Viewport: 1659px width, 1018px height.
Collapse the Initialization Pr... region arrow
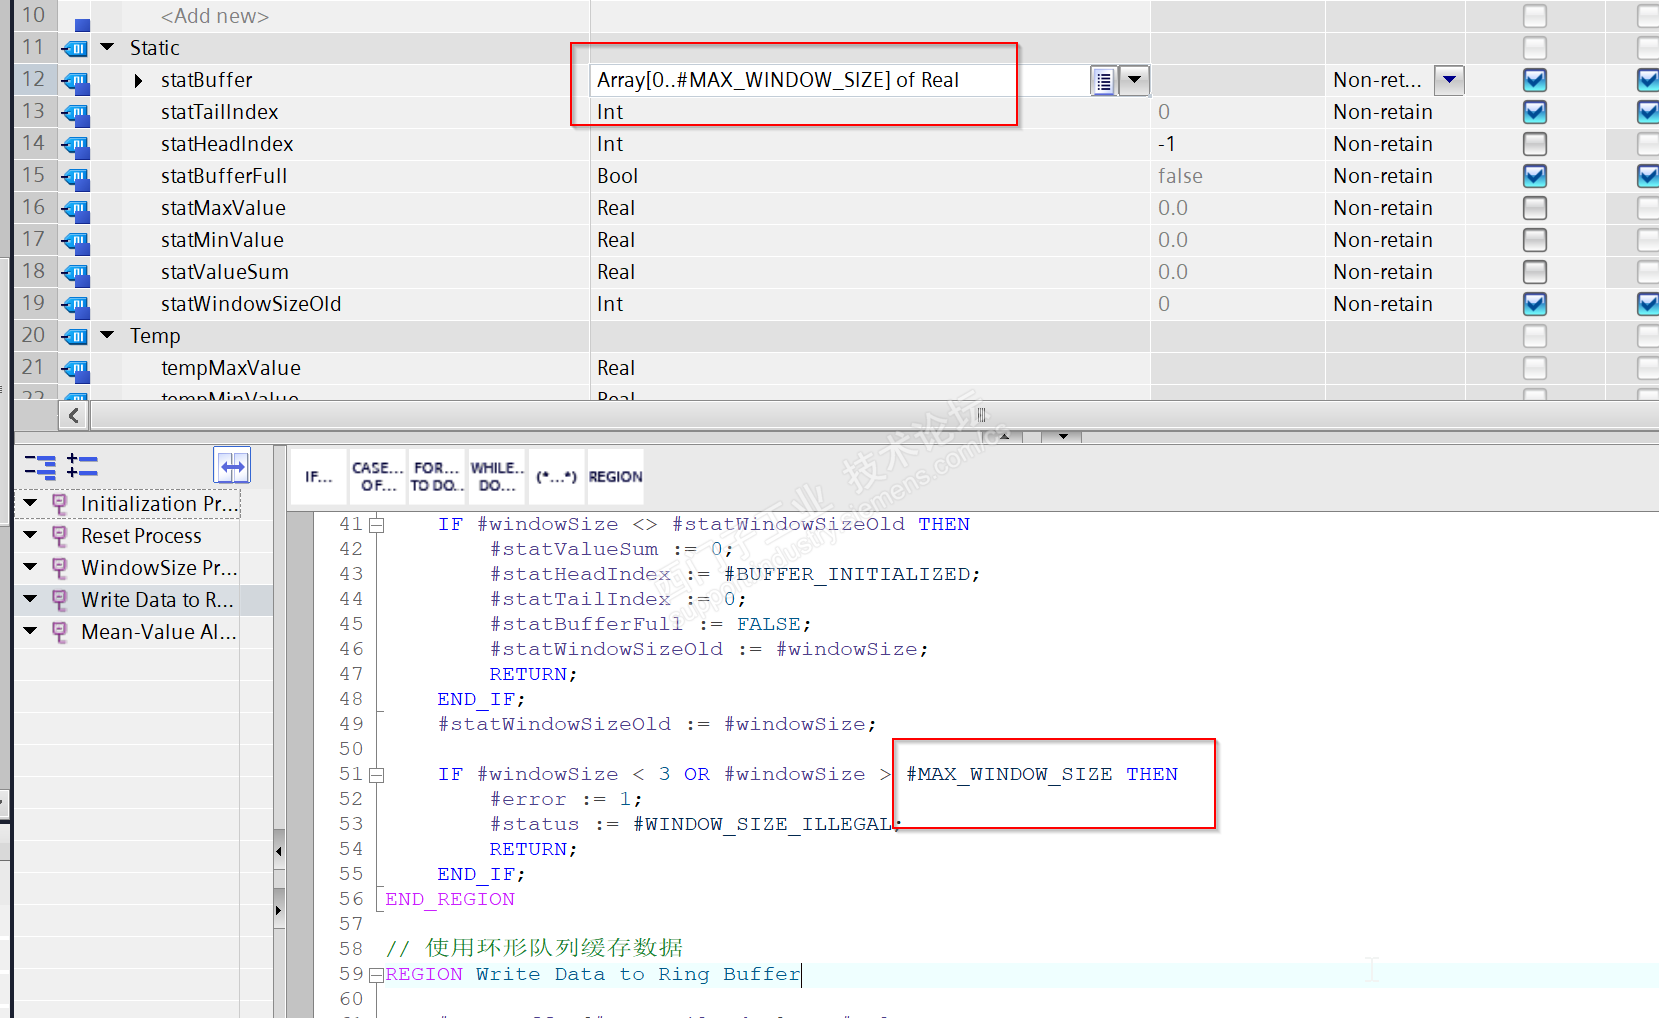pyautogui.click(x=30, y=503)
